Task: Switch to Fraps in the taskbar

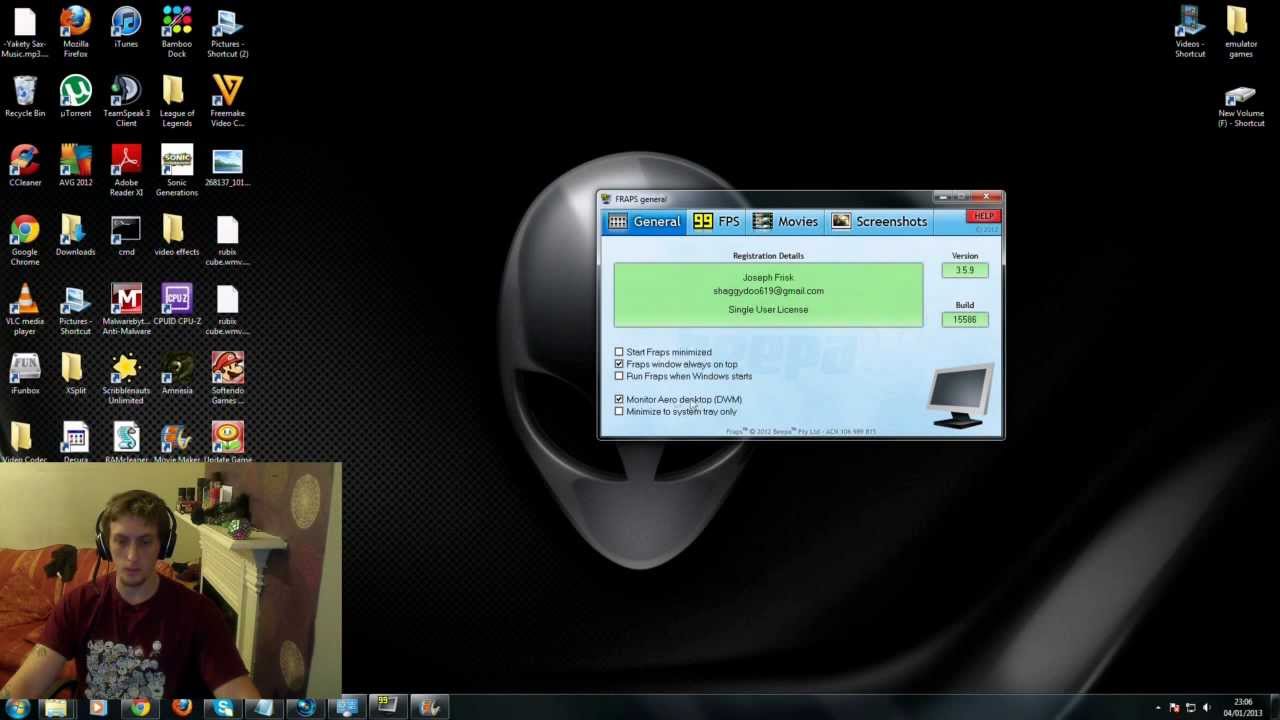Action: click(388, 708)
